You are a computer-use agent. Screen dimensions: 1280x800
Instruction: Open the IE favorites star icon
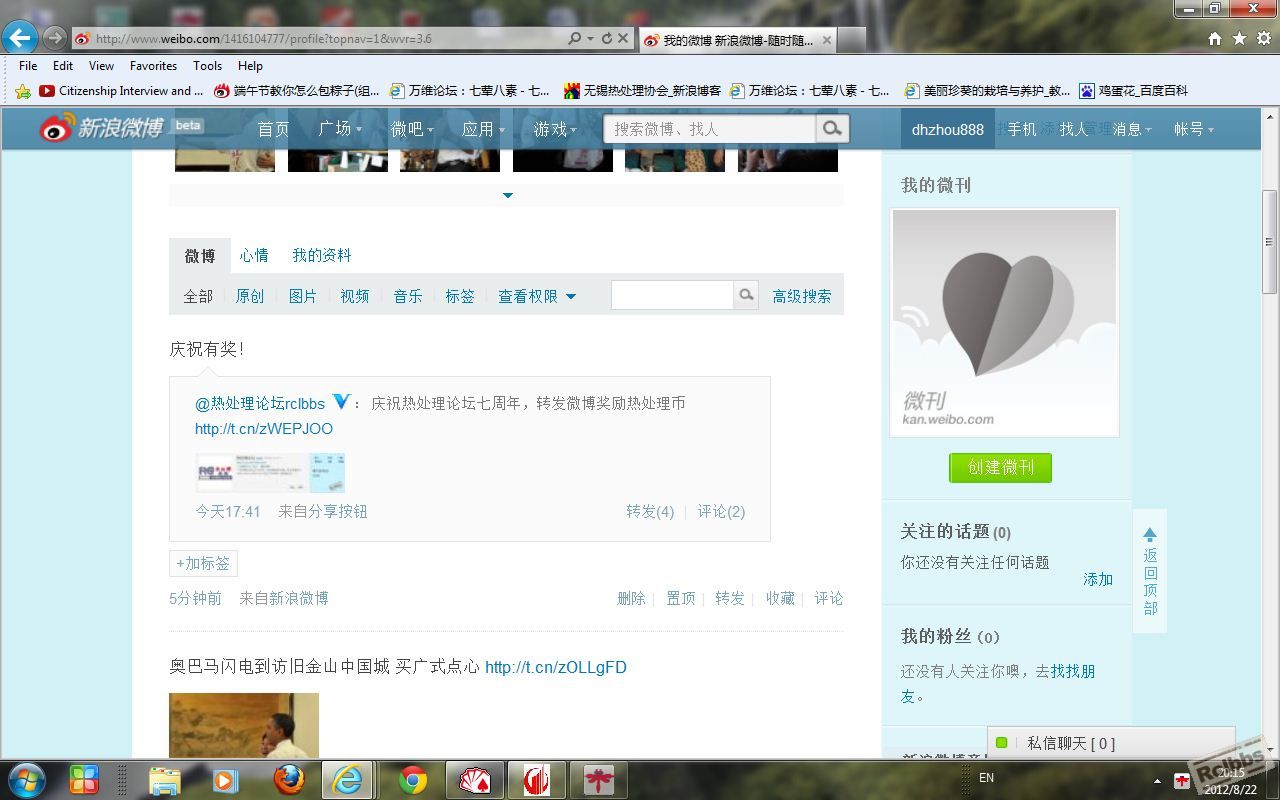(x=1239, y=39)
